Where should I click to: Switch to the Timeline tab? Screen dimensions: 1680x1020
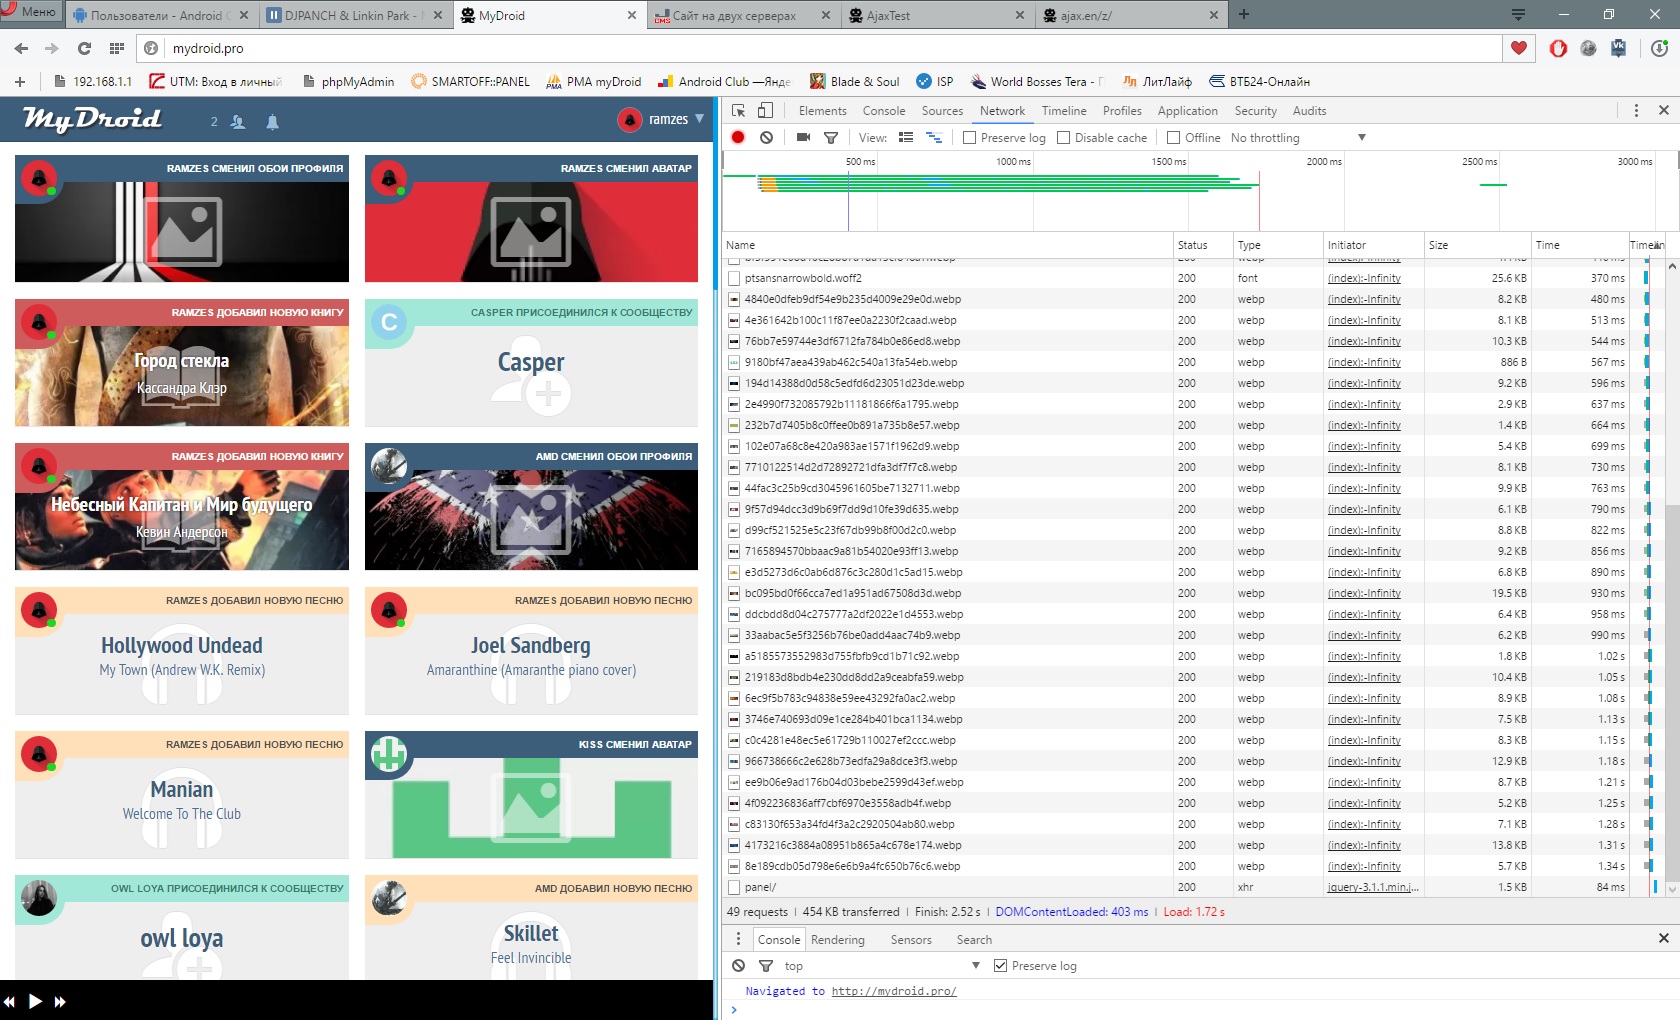[x=1064, y=111]
